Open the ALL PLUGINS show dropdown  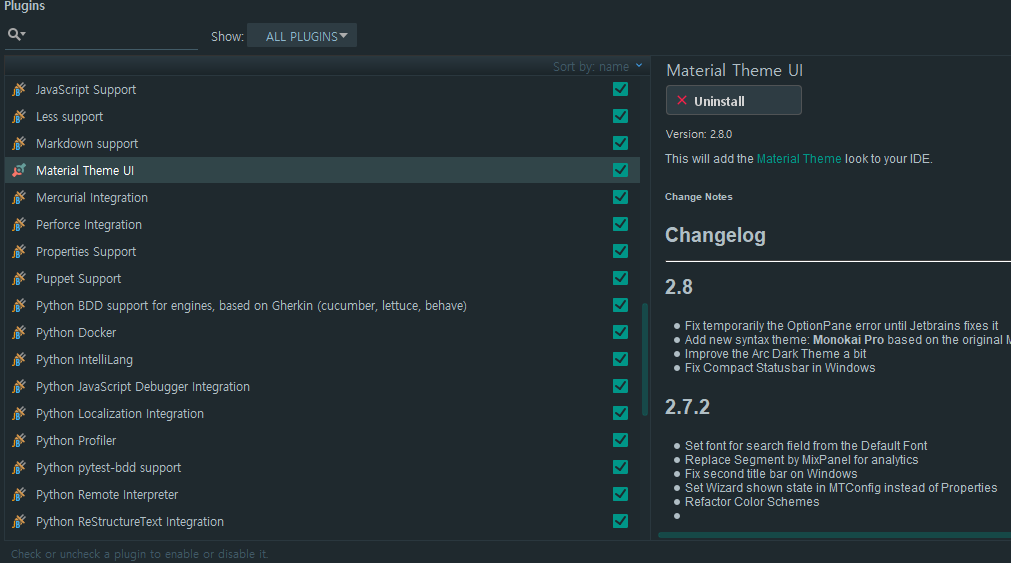tap(302, 36)
